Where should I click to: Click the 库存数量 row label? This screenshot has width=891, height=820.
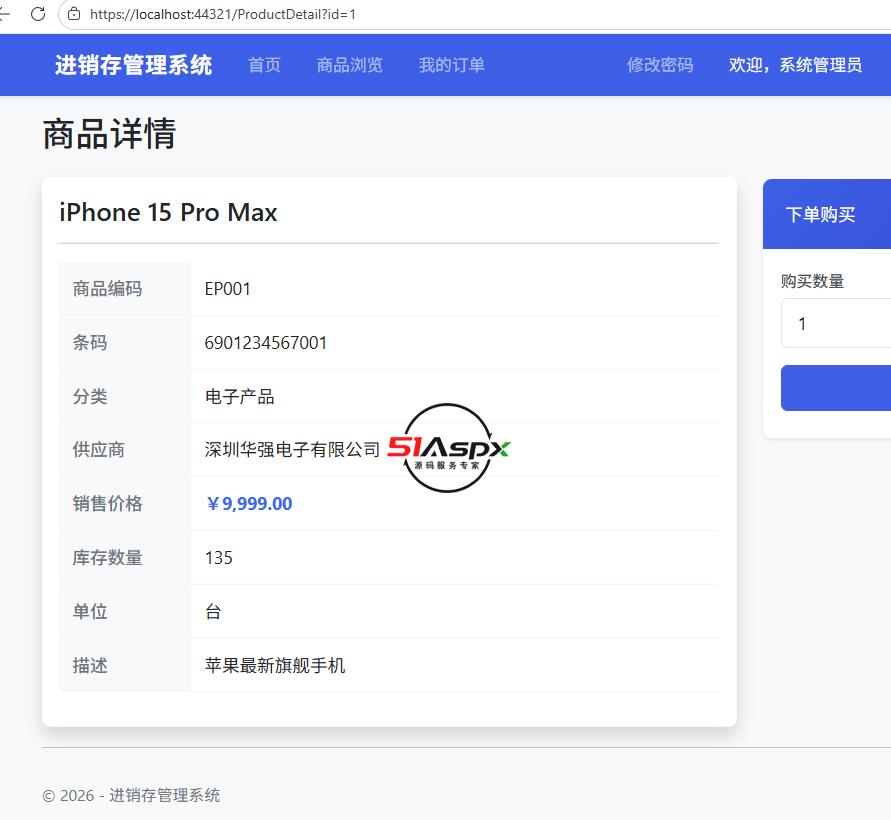click(107, 557)
